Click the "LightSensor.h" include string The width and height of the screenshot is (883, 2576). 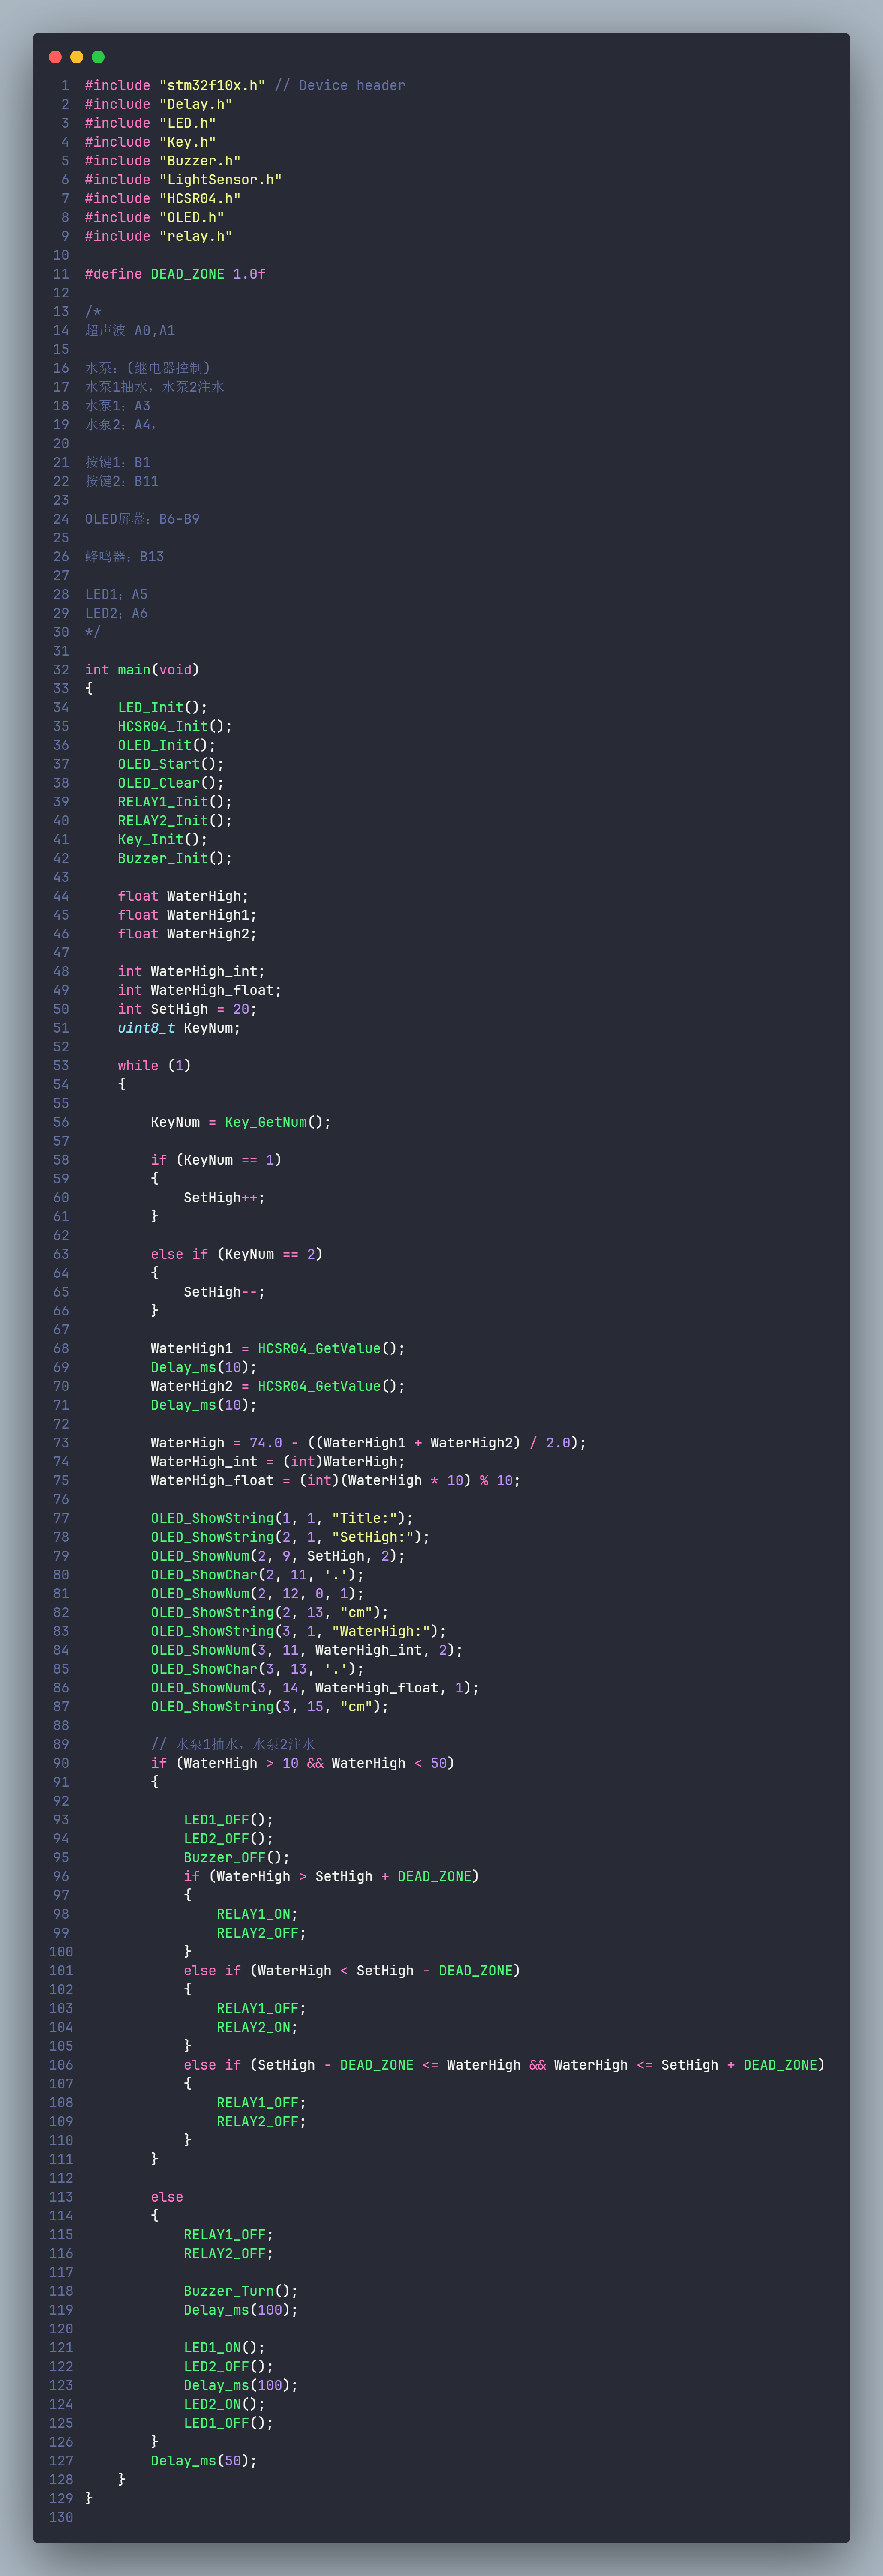220,180
